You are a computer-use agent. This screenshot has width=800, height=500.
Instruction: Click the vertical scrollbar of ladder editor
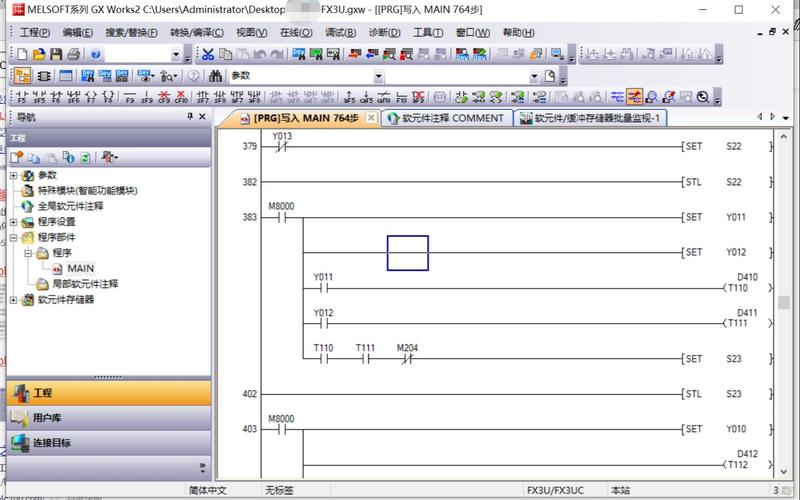coord(783,303)
